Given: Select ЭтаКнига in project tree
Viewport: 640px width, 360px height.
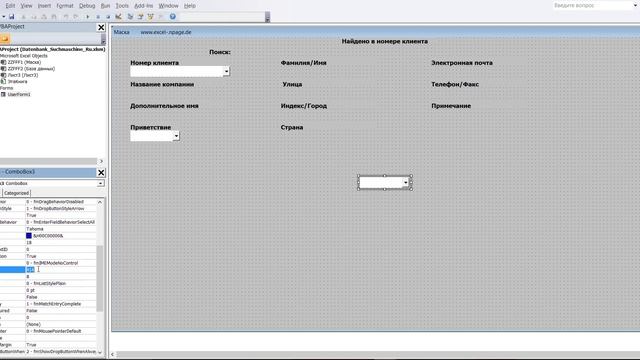Looking at the screenshot, I should click(x=17, y=82).
